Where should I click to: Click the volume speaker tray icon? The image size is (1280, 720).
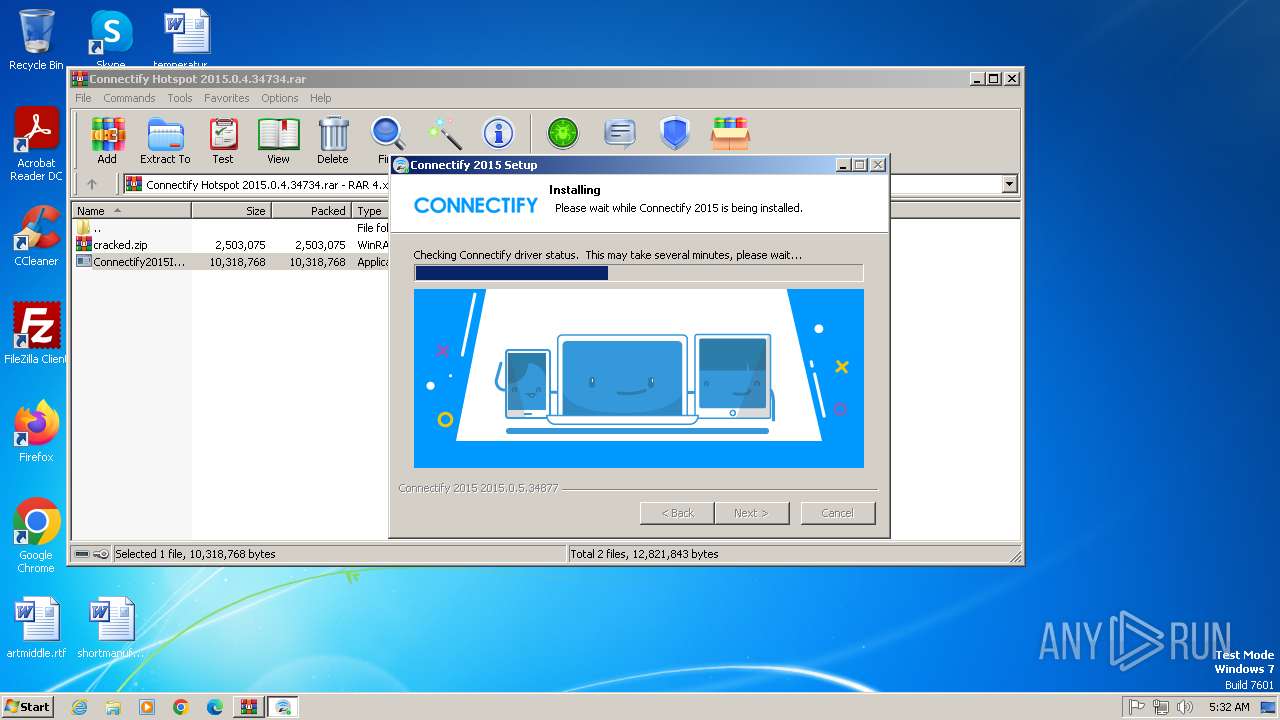1184,707
